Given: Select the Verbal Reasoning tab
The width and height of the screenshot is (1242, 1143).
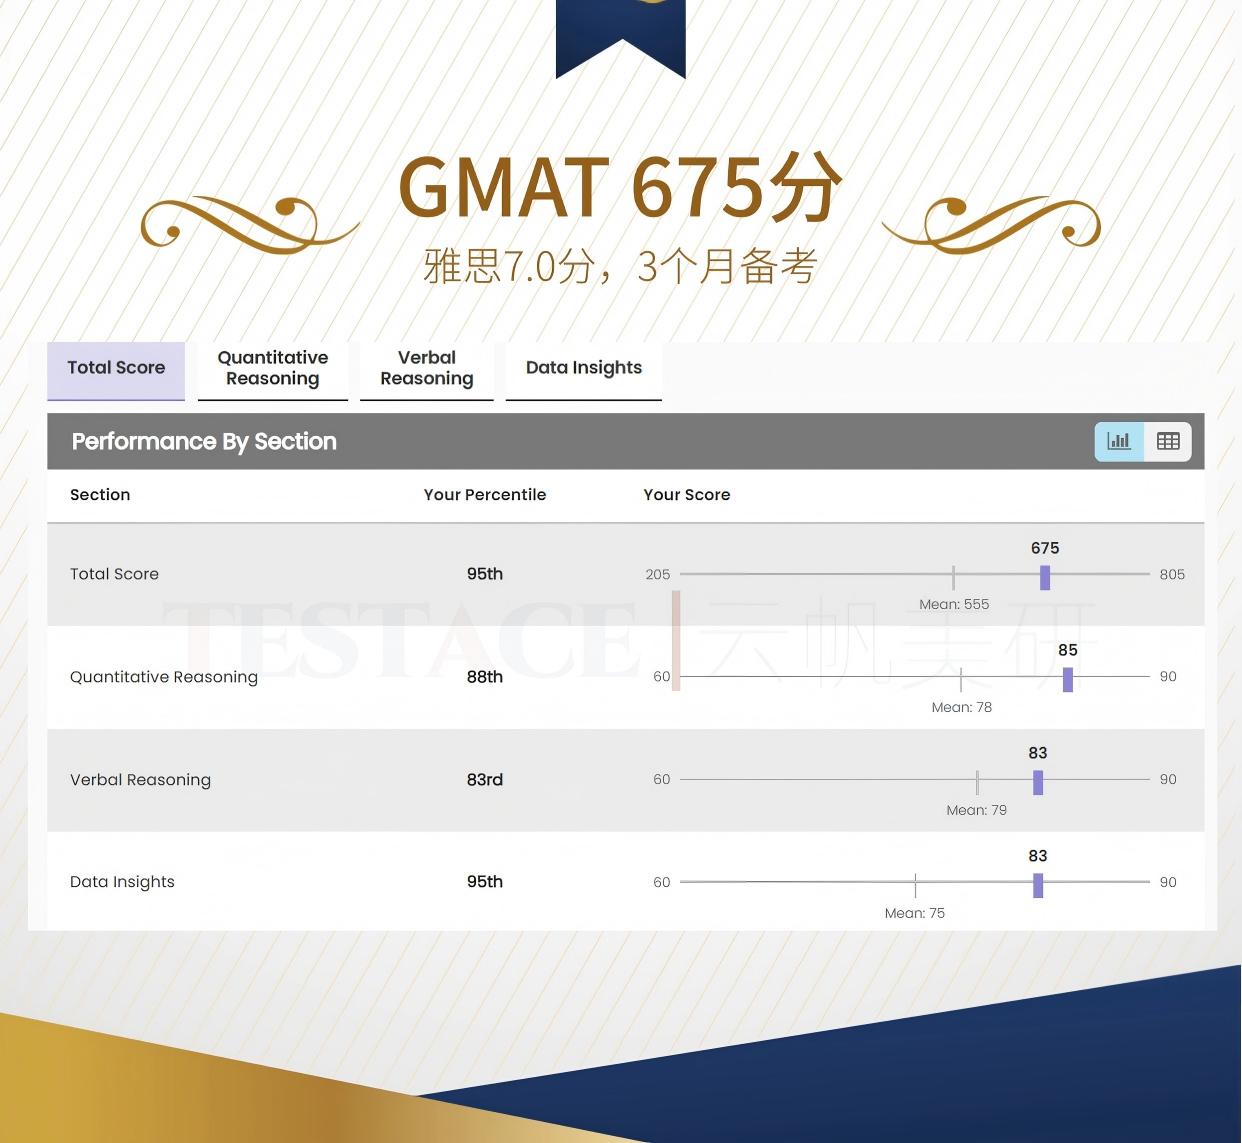Looking at the screenshot, I should point(427,368).
